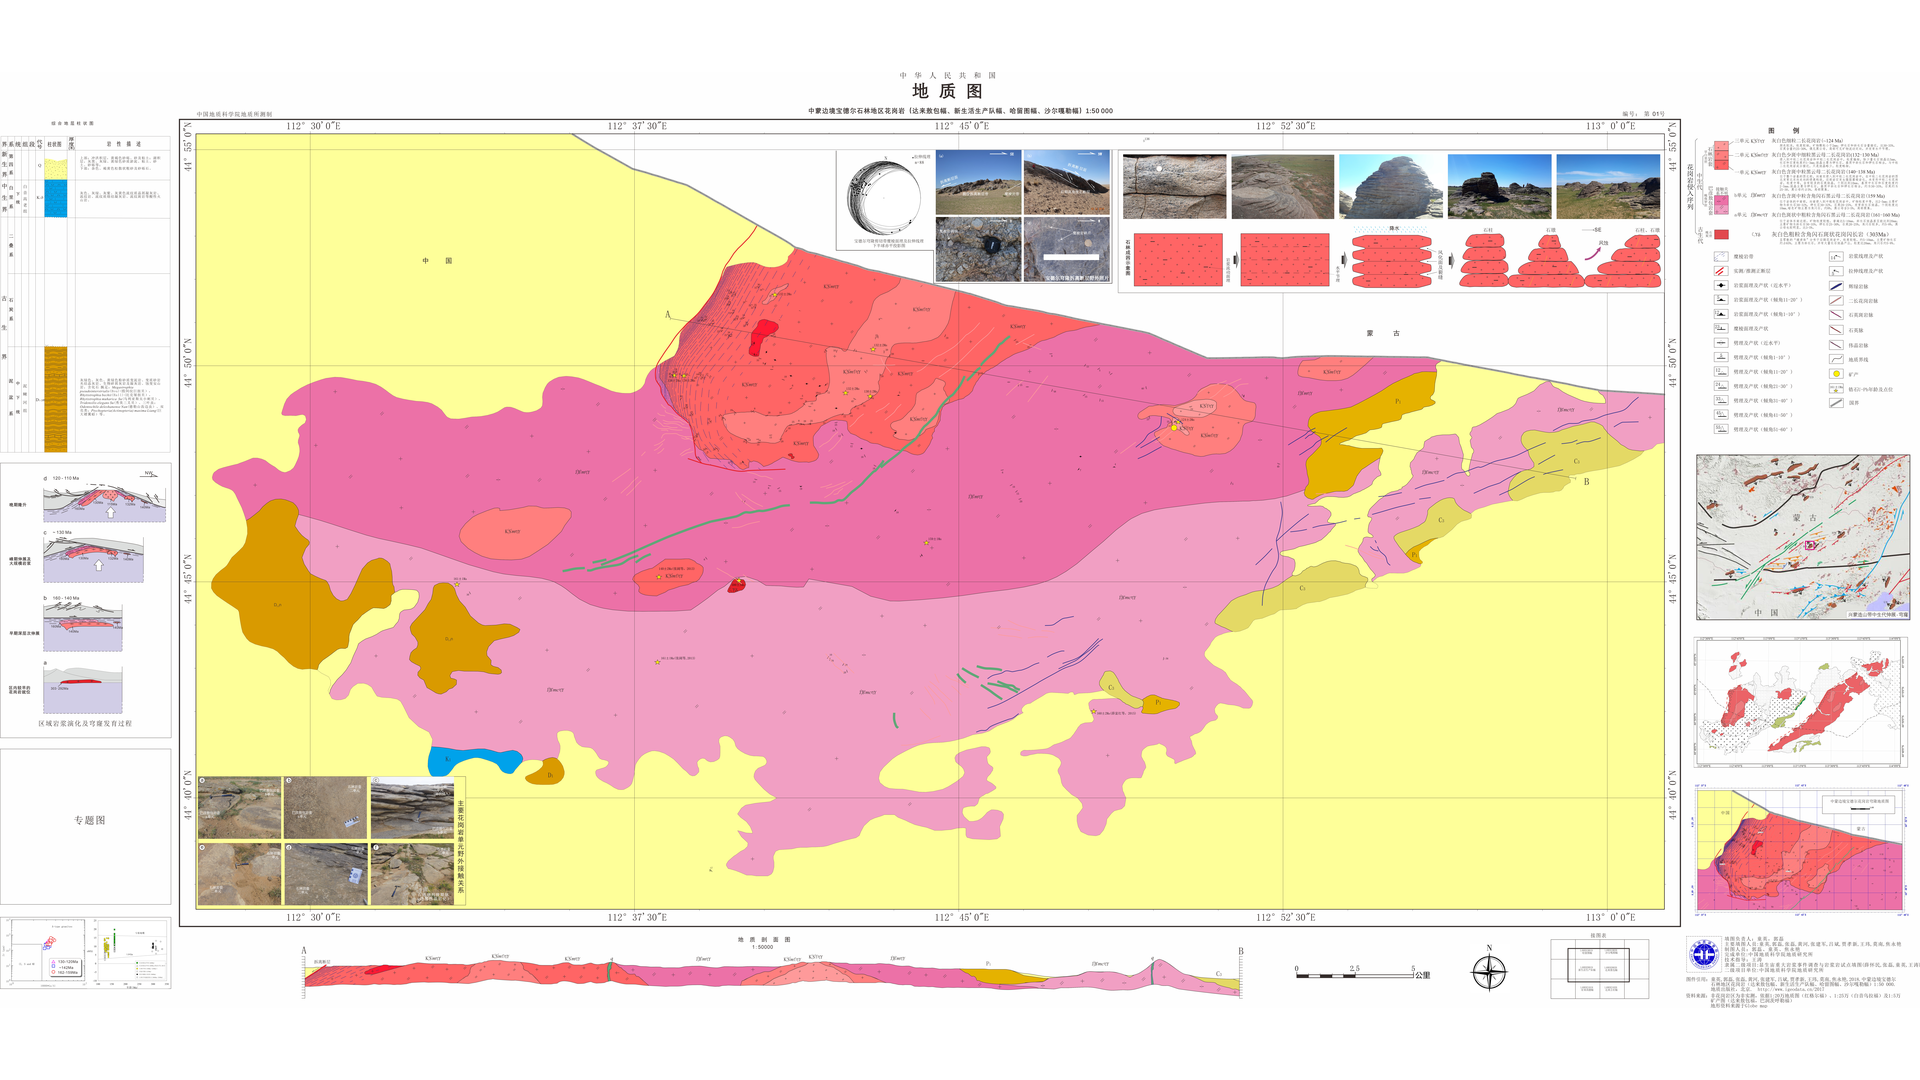Click the yellow dotted Q layer in column
Viewport: 1920px width, 1080px height.
click(56, 169)
